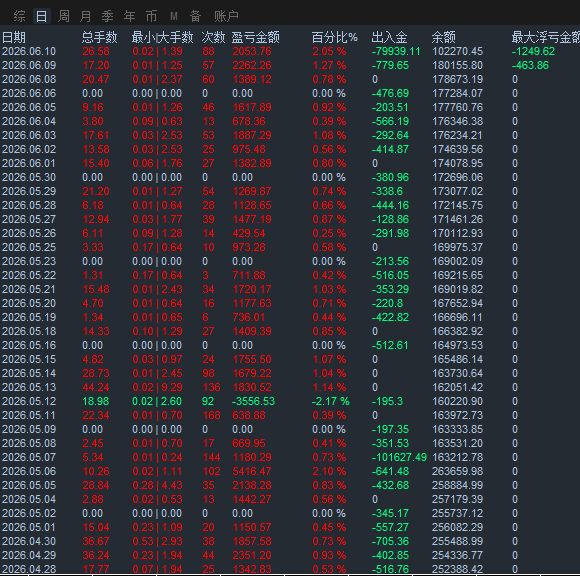Select the percentage -2.17 %

click(x=330, y=401)
